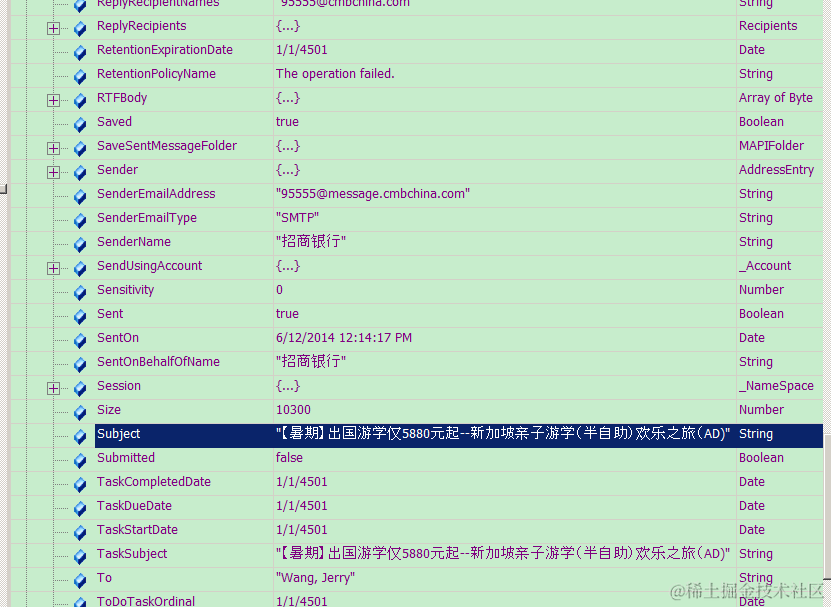The image size is (831, 607).
Task: Click the _Account type cell
Action: tap(765, 266)
